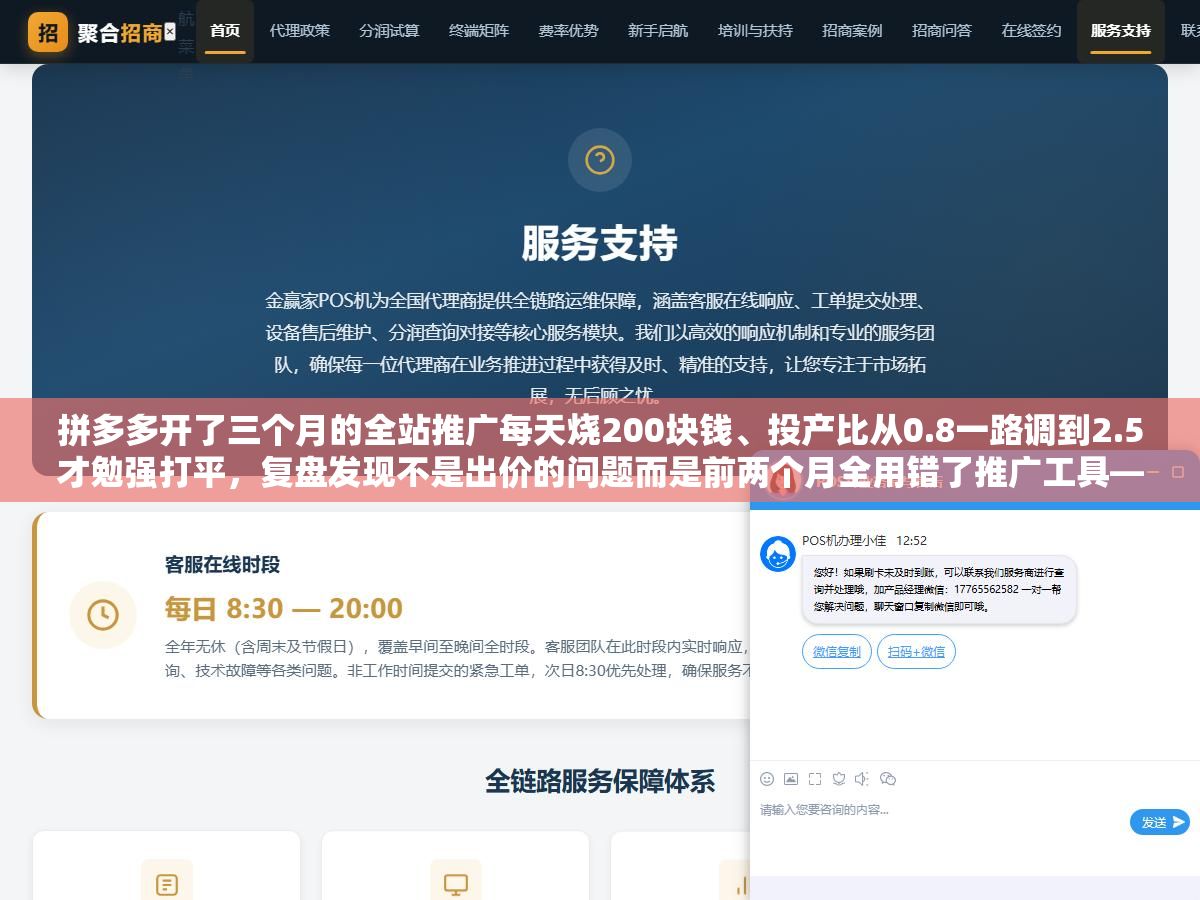Click the 全链路服务保障体系 heading
Screen dimensions: 1200x900
tap(600, 781)
